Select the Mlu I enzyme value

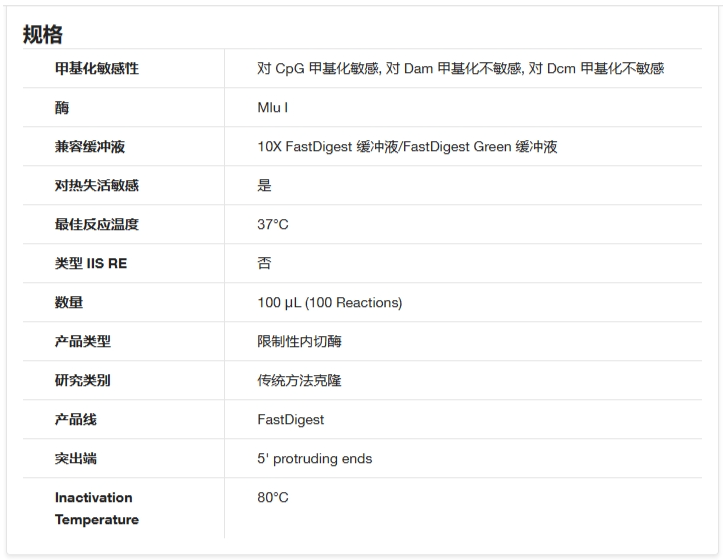pos(273,108)
